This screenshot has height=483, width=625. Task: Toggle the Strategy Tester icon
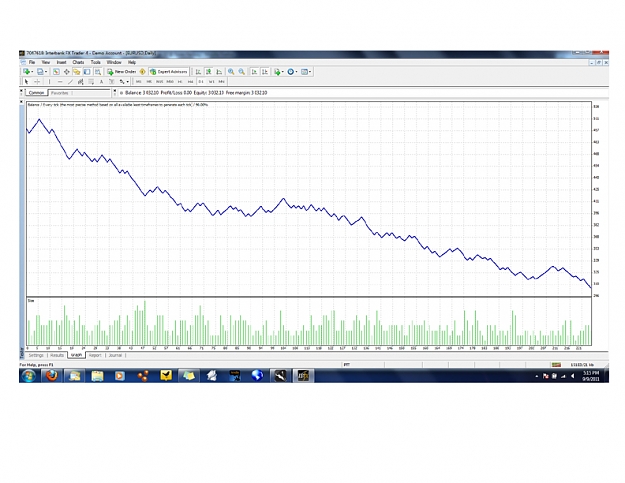(x=98, y=72)
